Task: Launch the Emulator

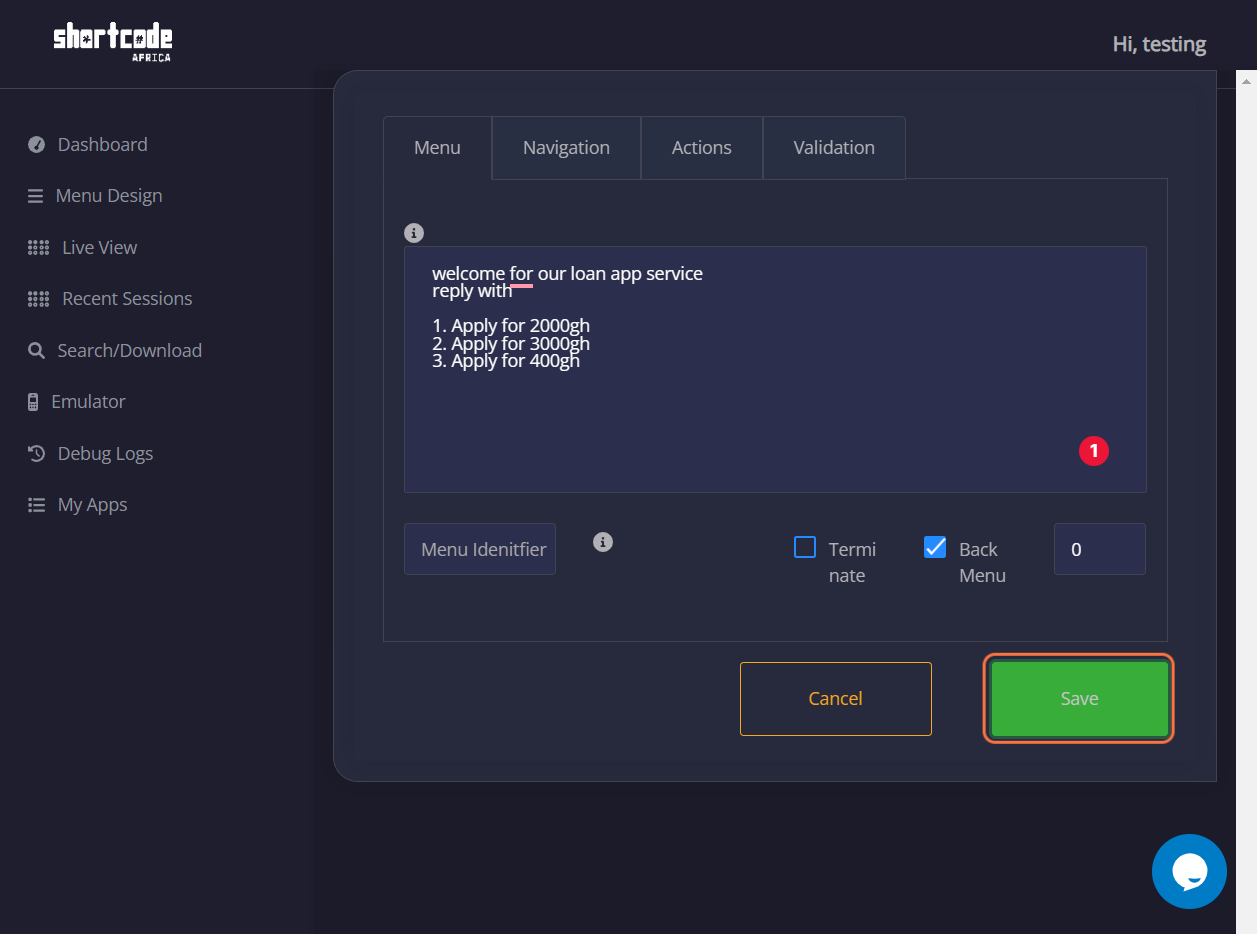Action: (88, 401)
